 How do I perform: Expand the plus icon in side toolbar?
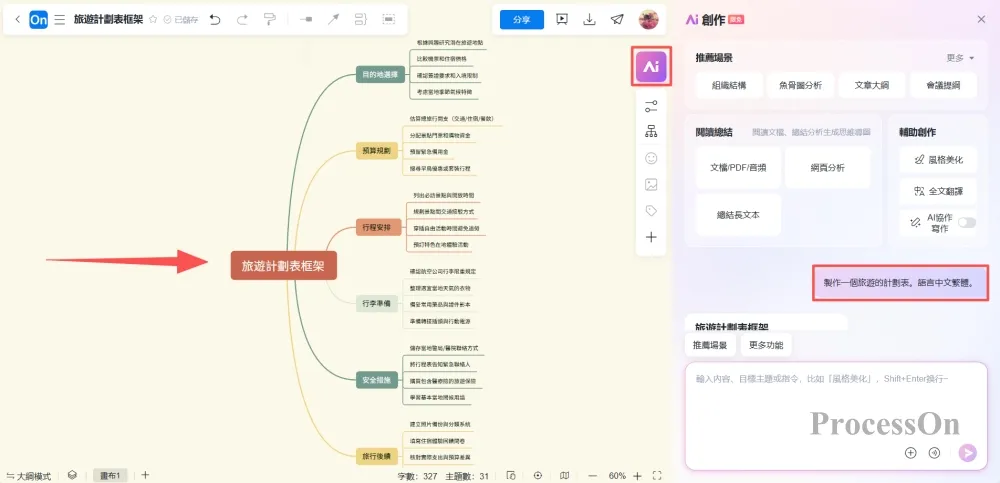click(x=651, y=237)
